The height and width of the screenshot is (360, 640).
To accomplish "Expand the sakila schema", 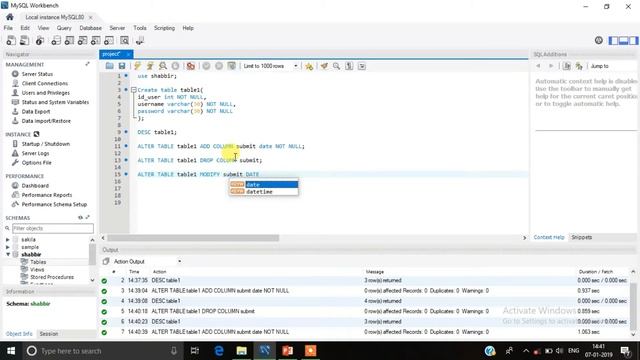I will (8, 240).
